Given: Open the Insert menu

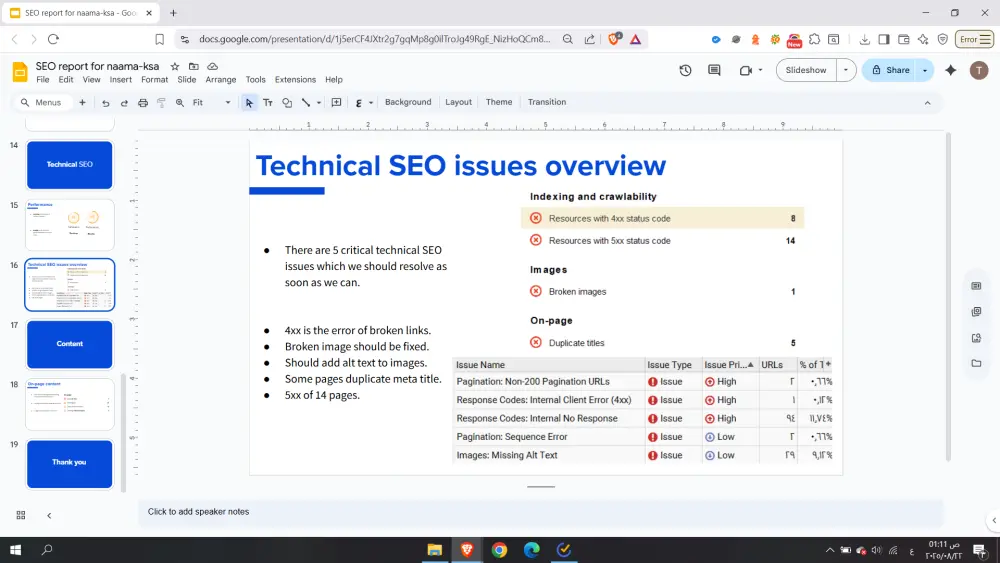Looking at the screenshot, I should point(121,80).
